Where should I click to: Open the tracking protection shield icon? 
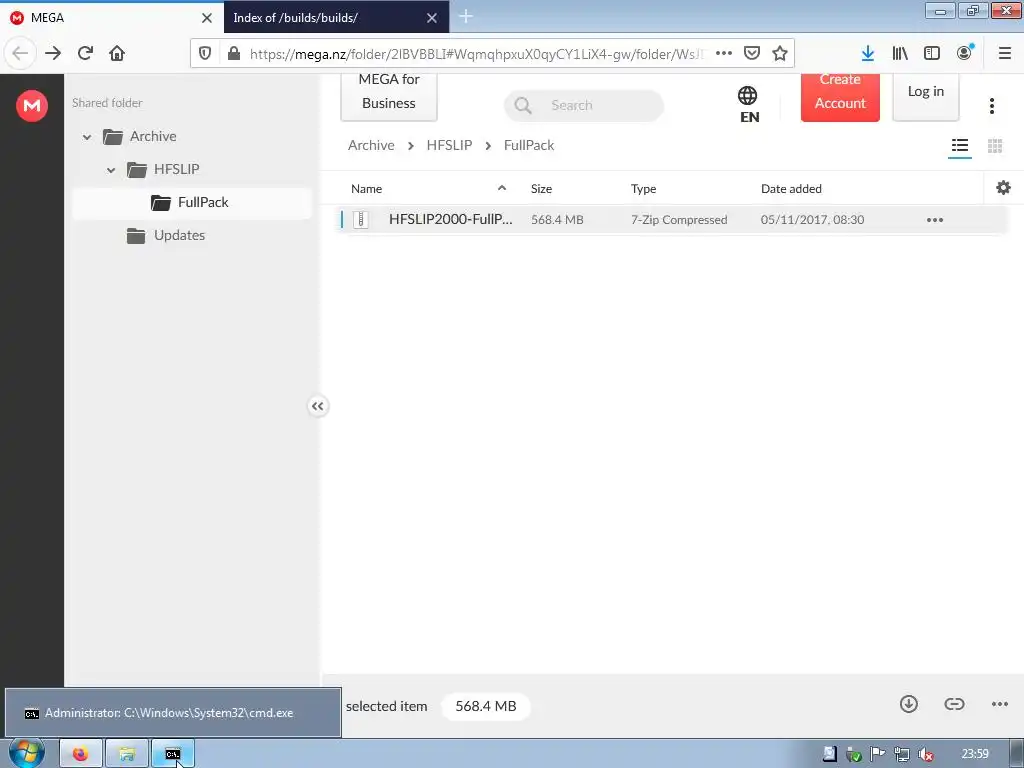coord(205,54)
